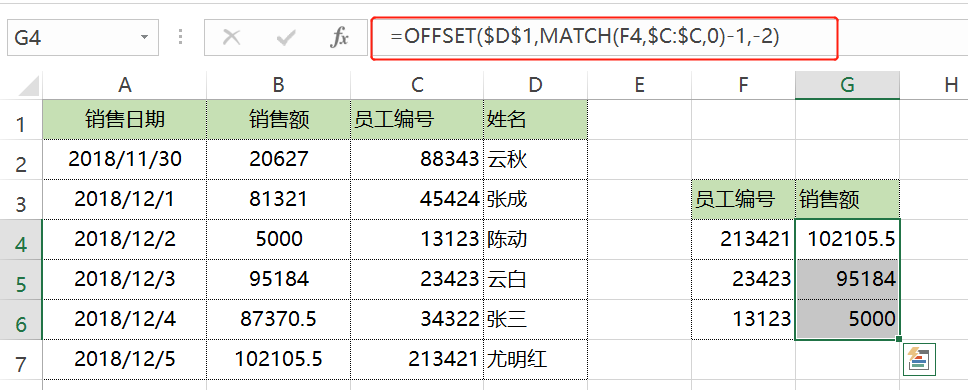This screenshot has width=968, height=390.
Task: Click the Insert Function fx icon
Action: coord(339,38)
